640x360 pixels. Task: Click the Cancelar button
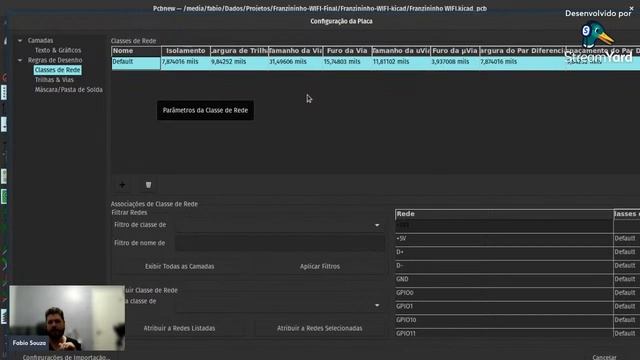604,357
